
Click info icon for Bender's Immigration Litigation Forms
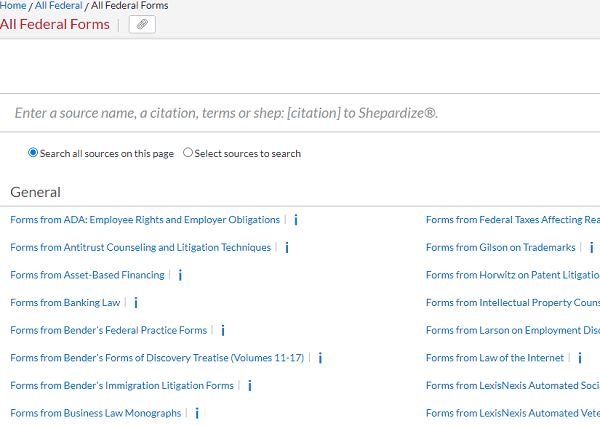point(250,385)
